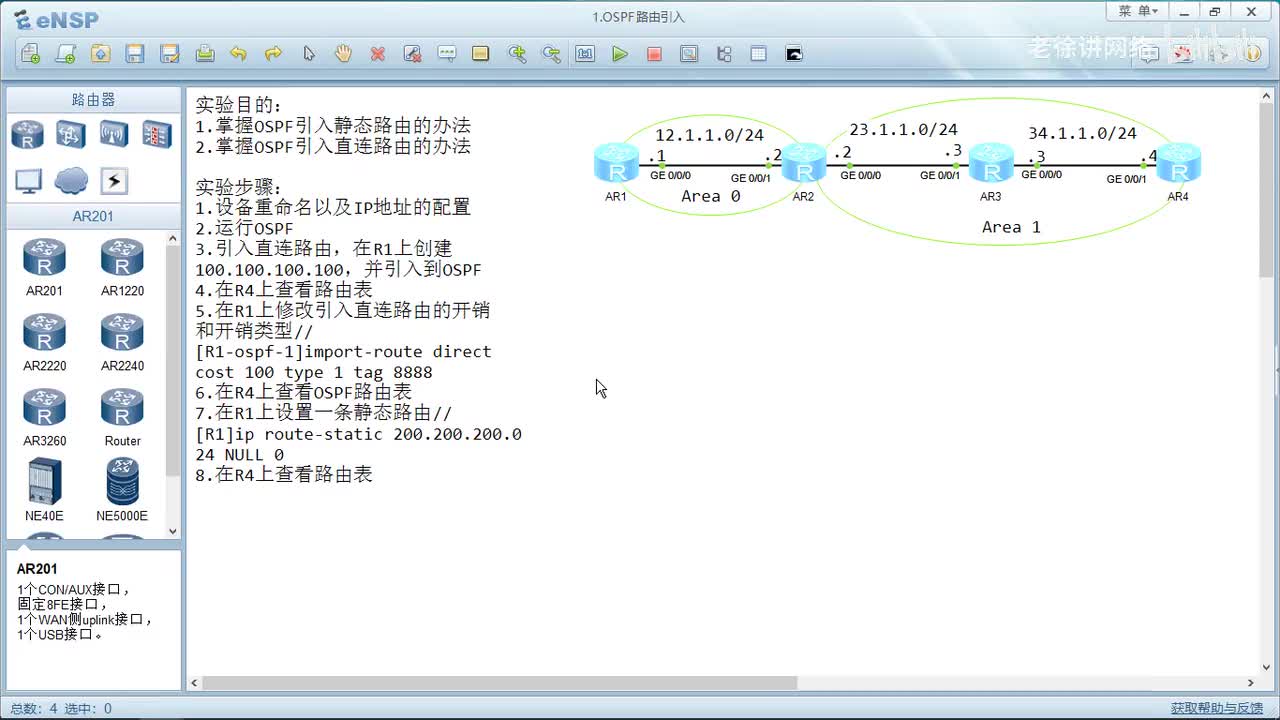Click the Save As toolbar icon
1280x720 pixels.
tap(170, 54)
